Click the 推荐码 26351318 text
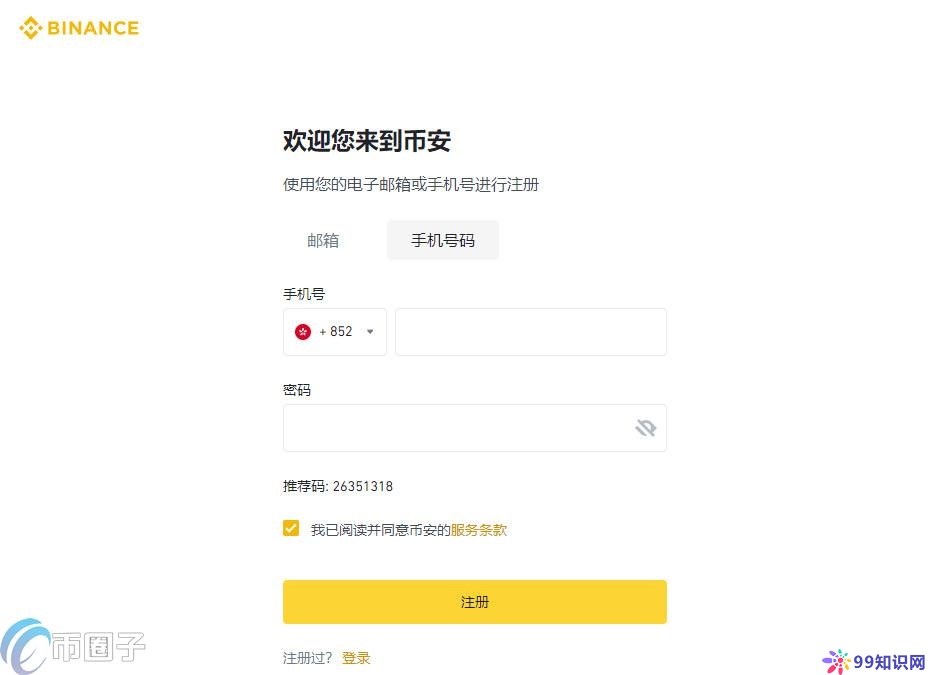937x675 pixels. [x=338, y=487]
